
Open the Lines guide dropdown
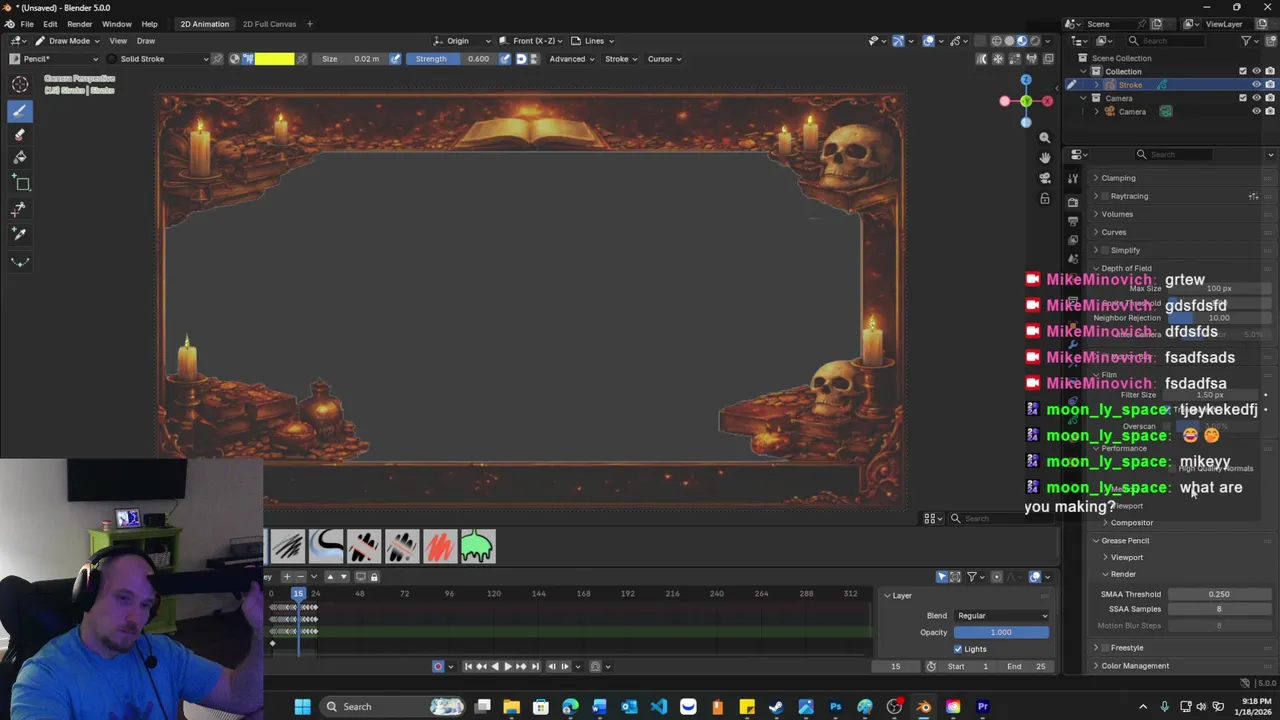tap(593, 41)
